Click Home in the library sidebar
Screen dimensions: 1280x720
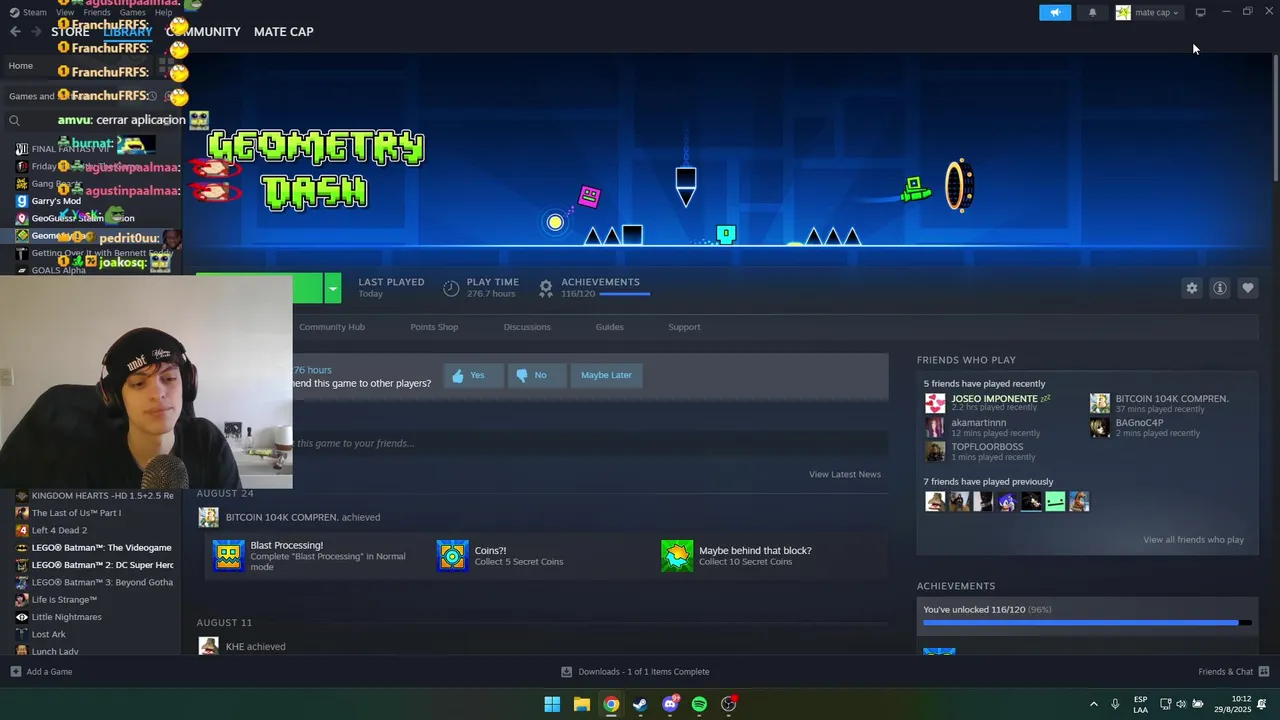tap(20, 66)
